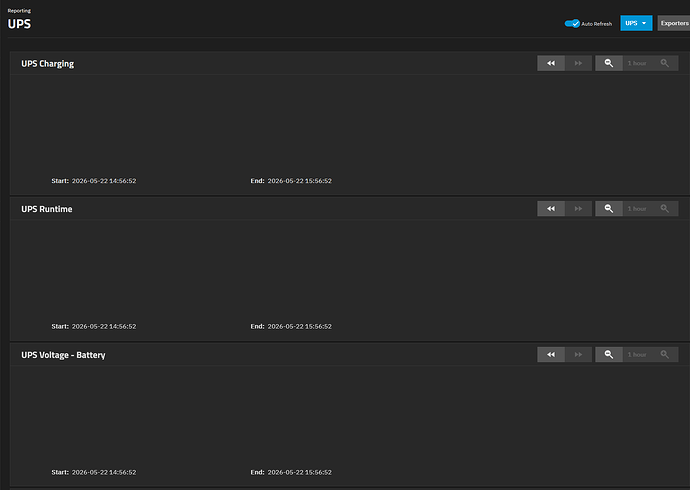Step forward in UPS Runtime chart

pyautogui.click(x=578, y=208)
